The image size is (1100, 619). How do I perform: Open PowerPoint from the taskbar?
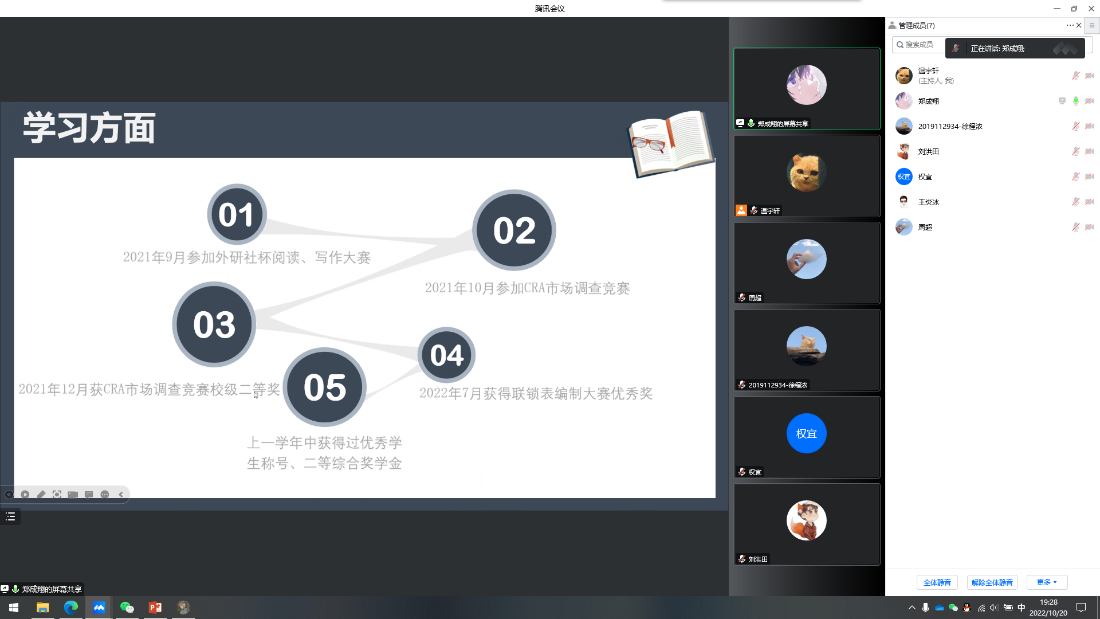coord(155,607)
